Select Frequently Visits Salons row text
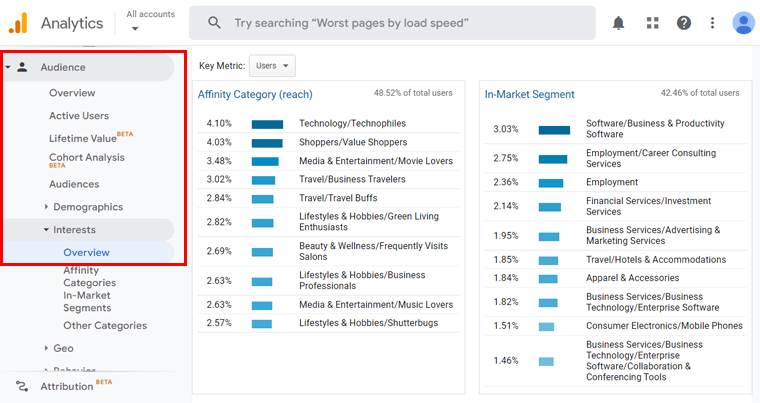The image size is (760, 403). click(373, 251)
